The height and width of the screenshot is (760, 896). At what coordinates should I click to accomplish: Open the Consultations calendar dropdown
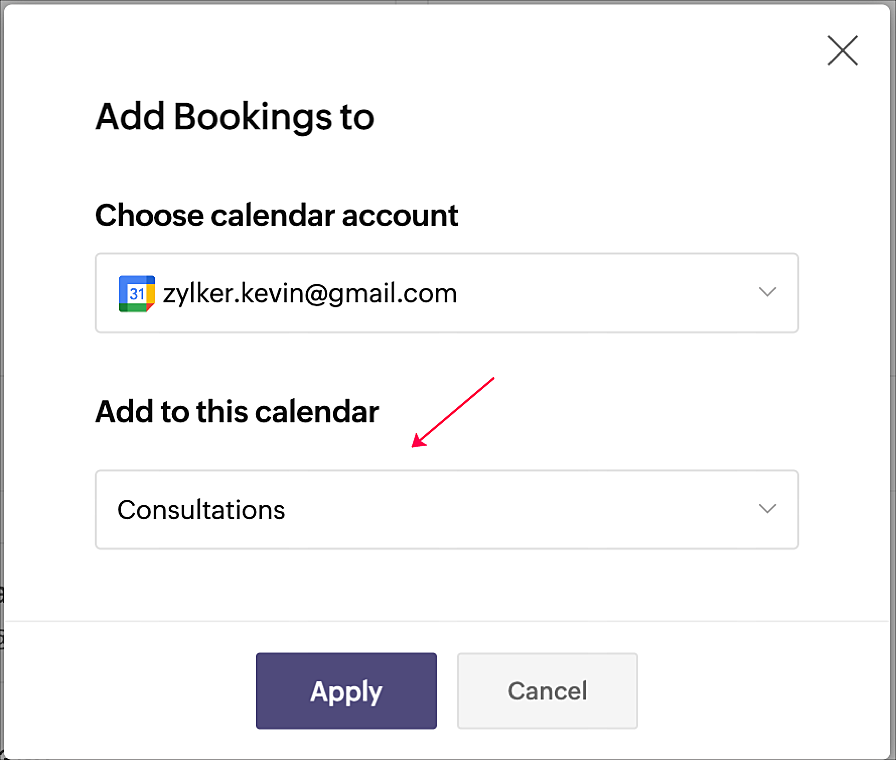(446, 509)
